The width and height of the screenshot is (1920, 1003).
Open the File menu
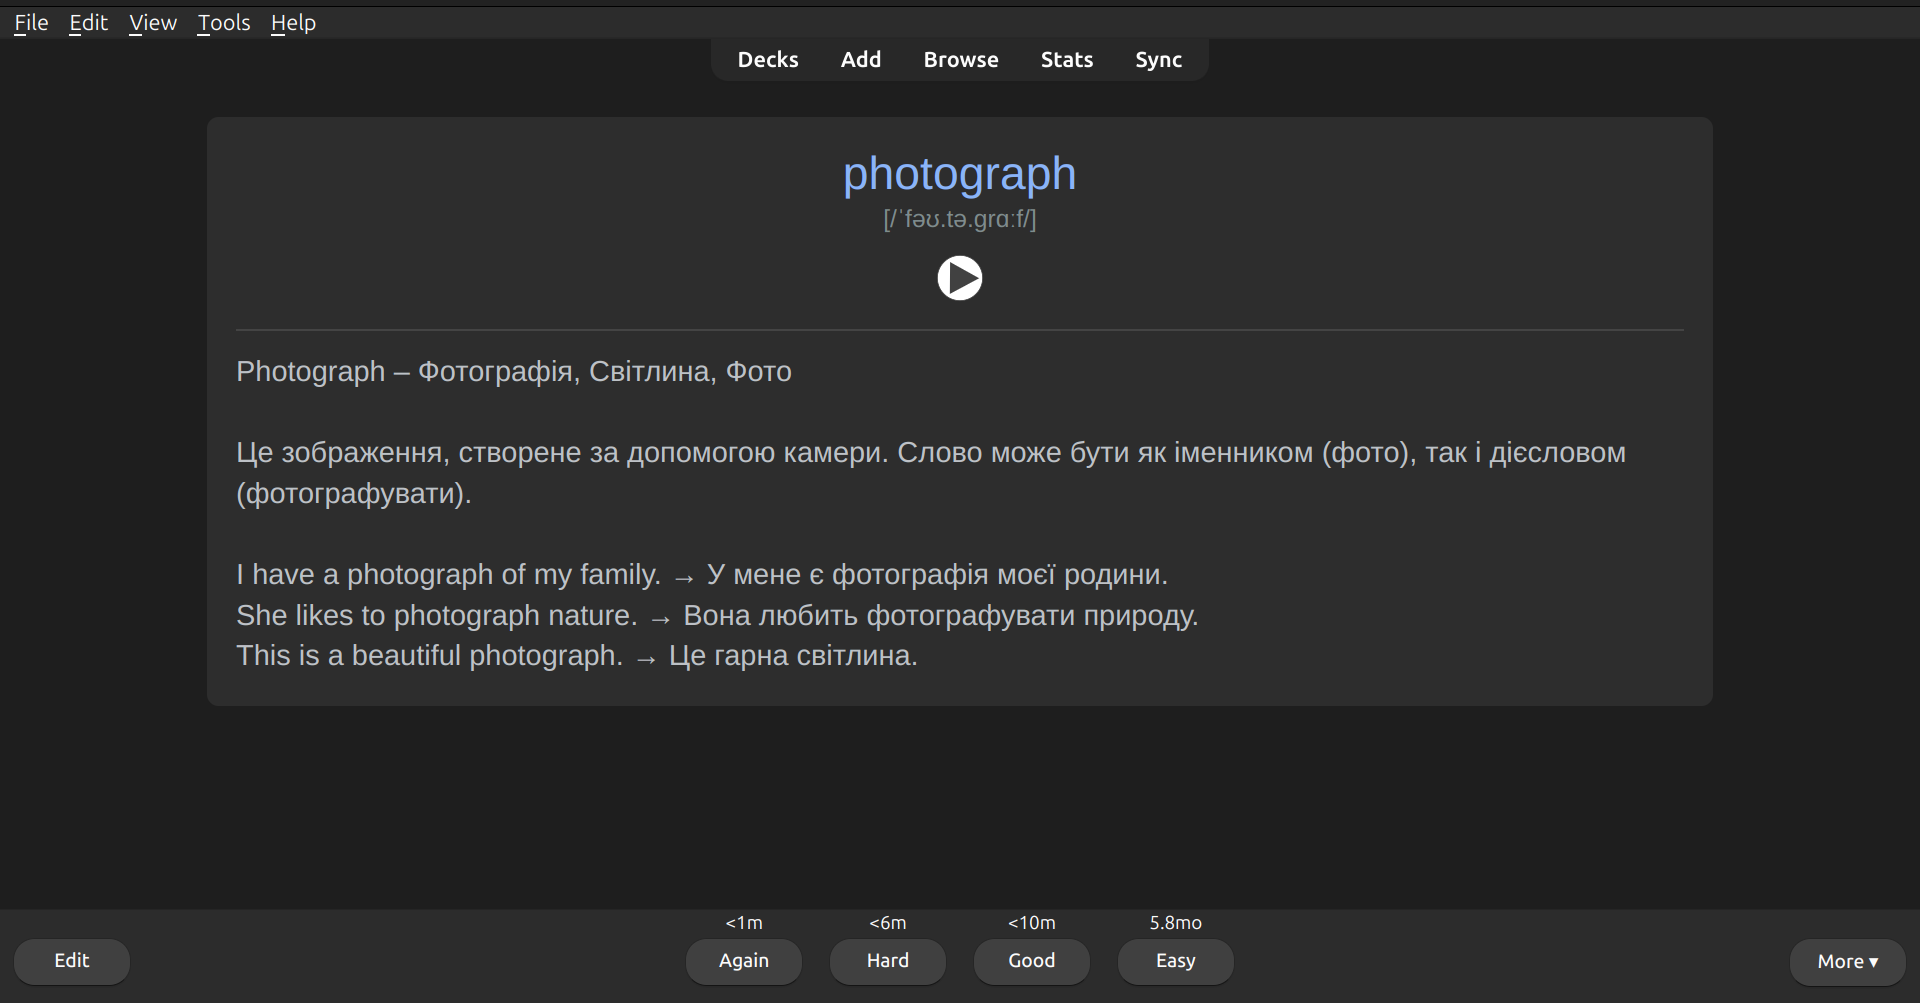[31, 22]
